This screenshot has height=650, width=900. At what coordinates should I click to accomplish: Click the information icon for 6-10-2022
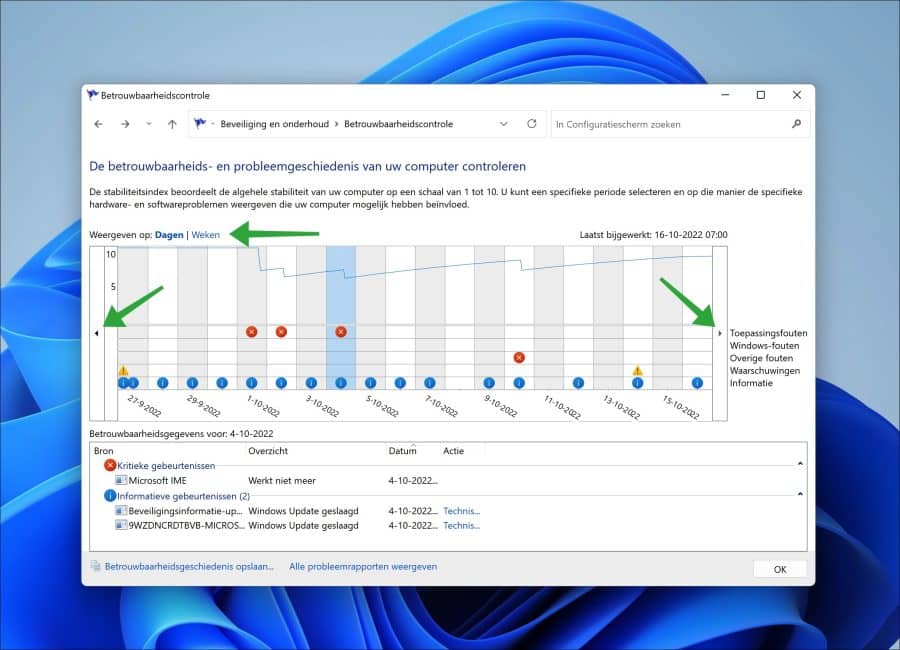400,383
